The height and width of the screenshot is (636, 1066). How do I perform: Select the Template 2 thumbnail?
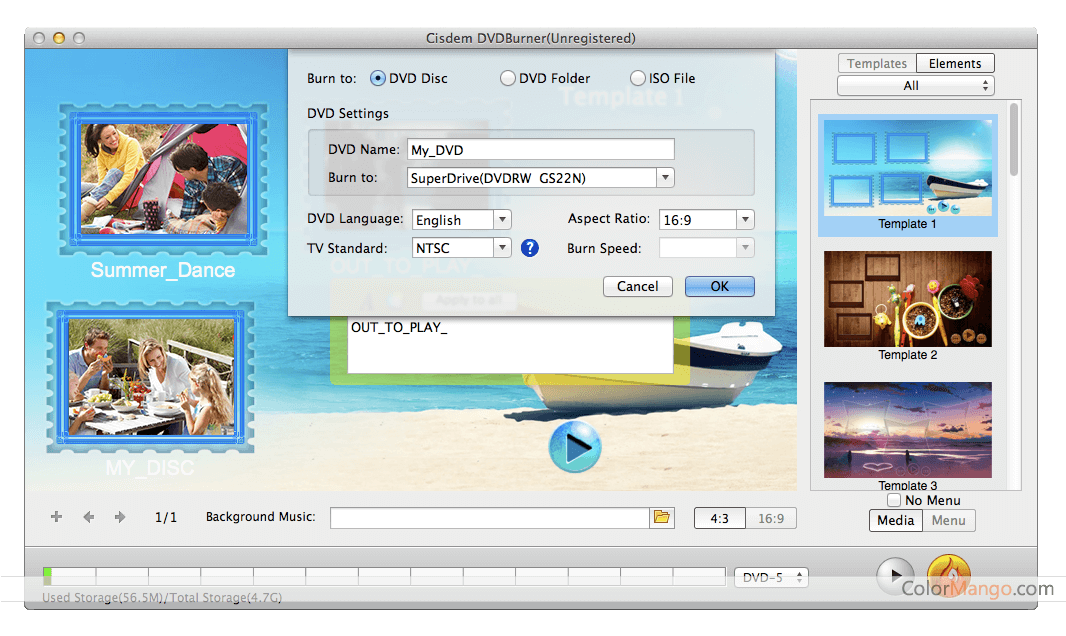point(908,299)
